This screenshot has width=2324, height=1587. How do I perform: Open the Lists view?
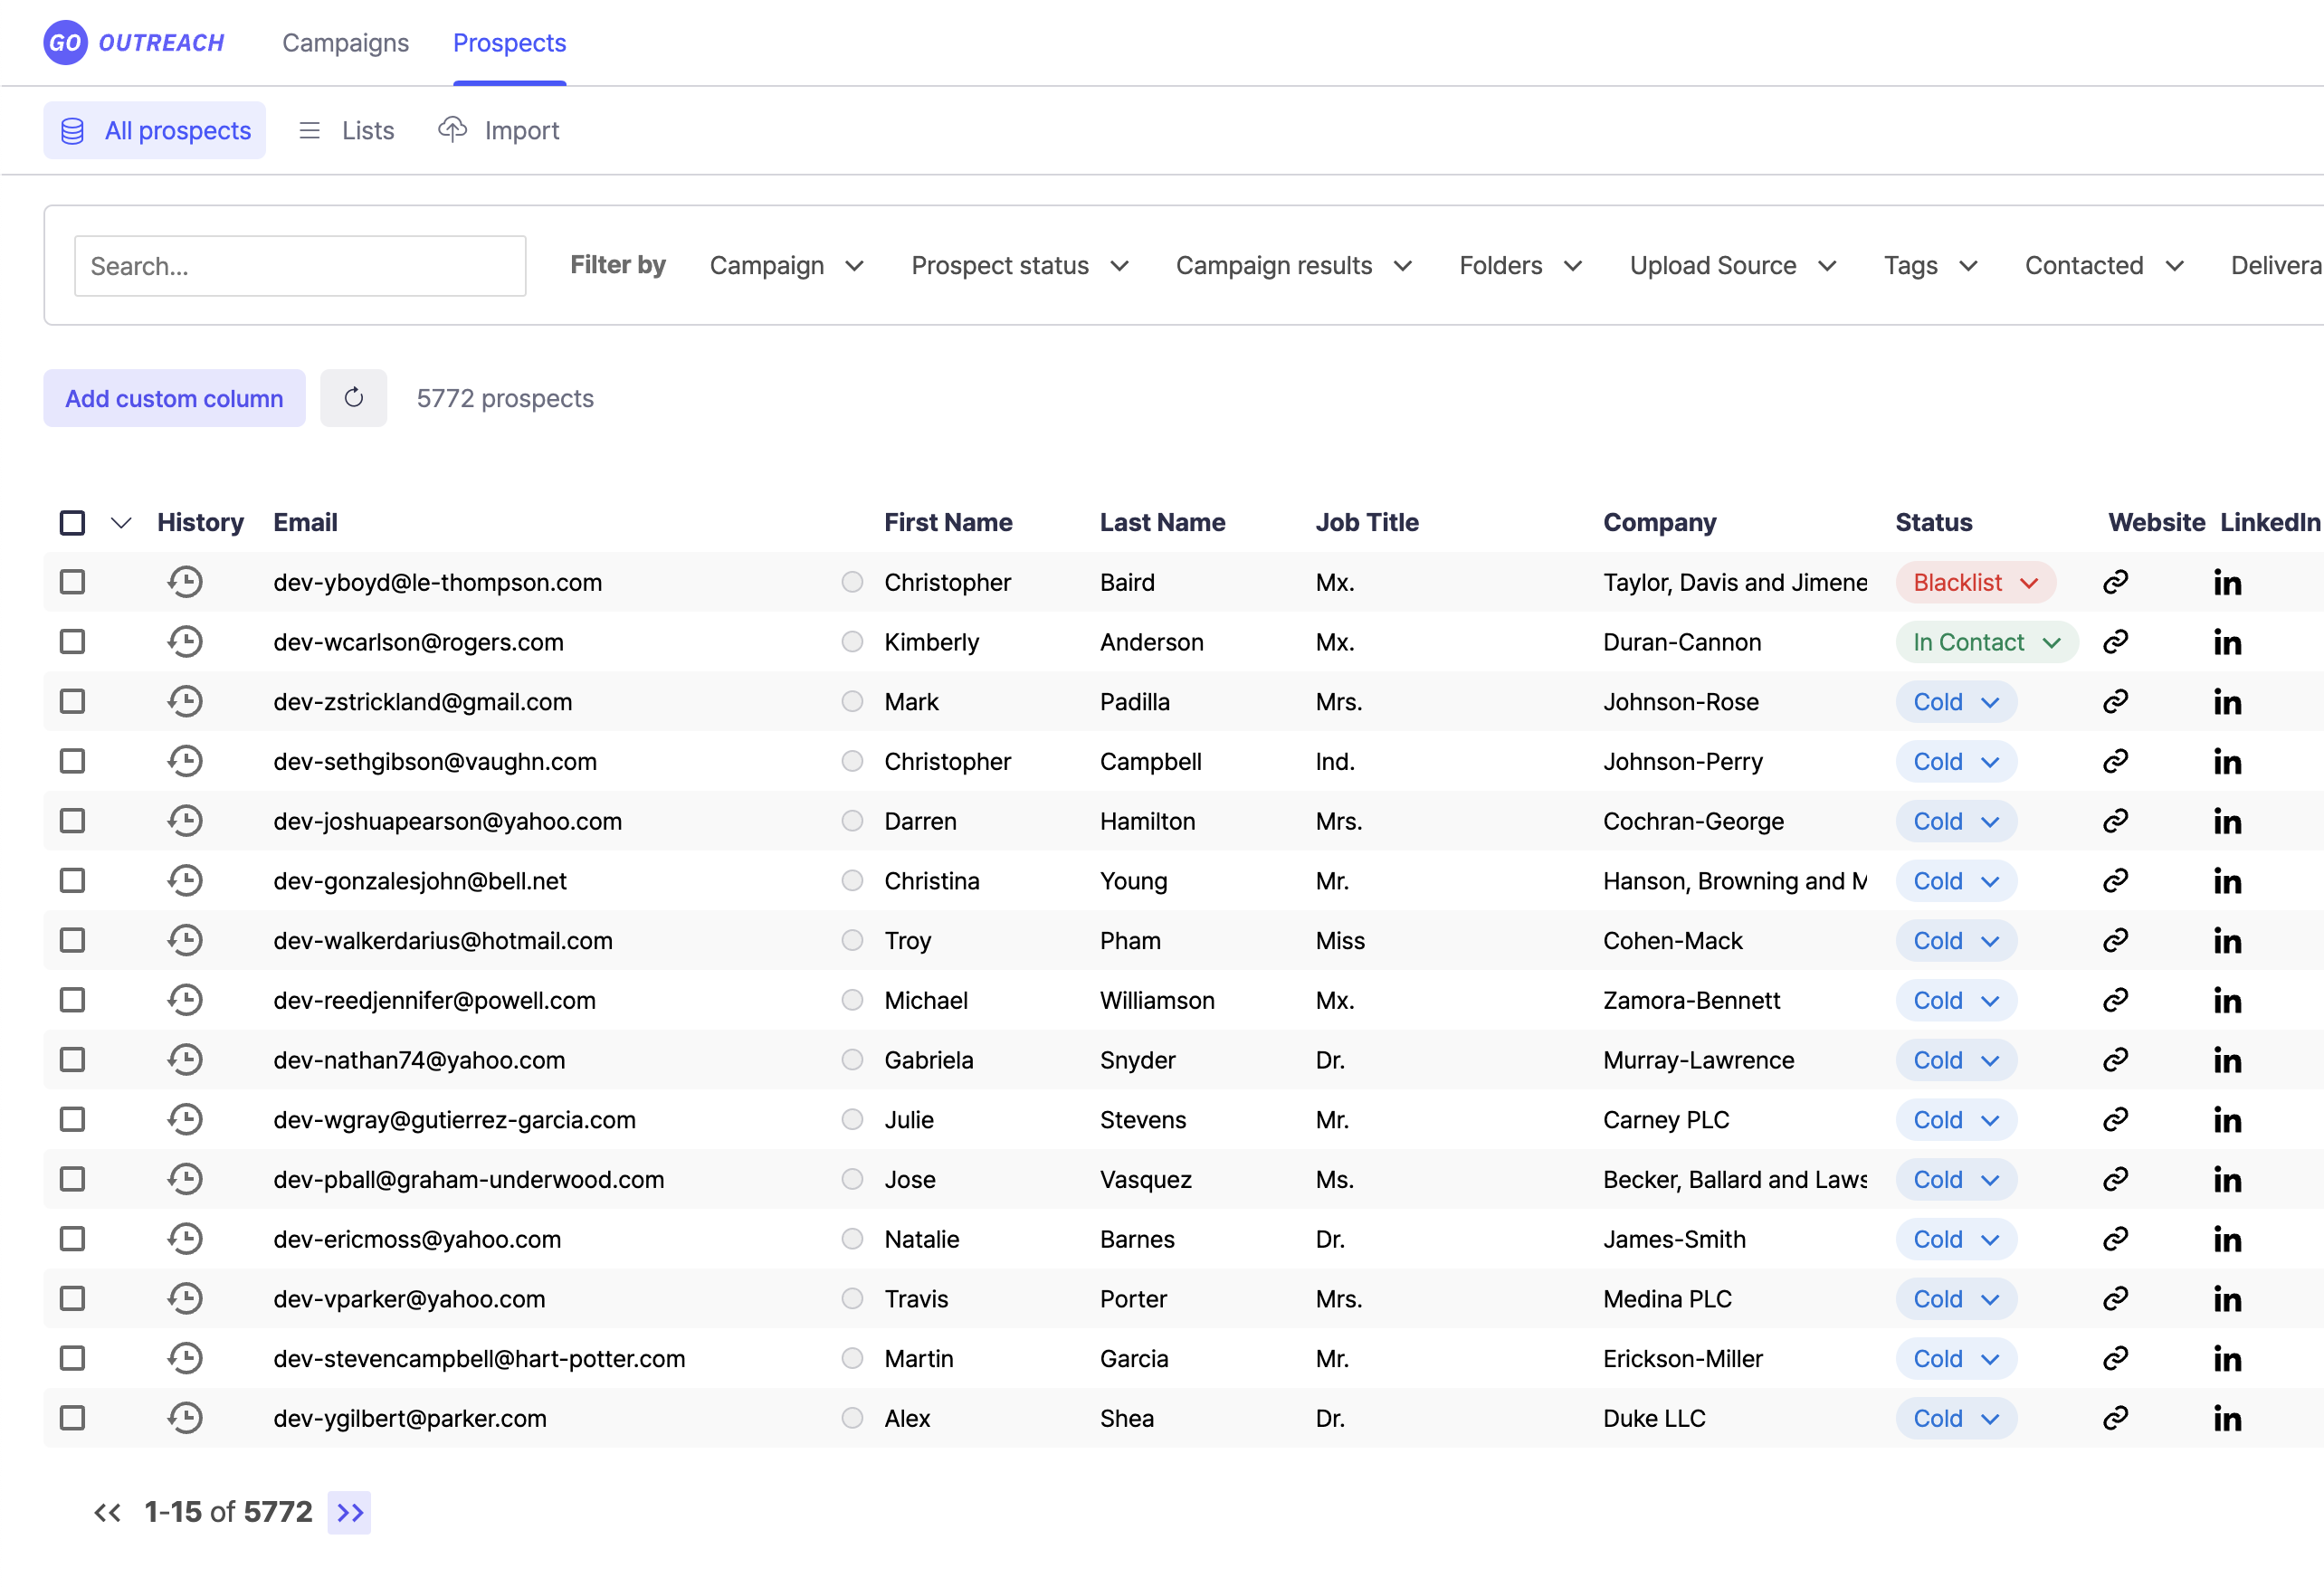345,130
